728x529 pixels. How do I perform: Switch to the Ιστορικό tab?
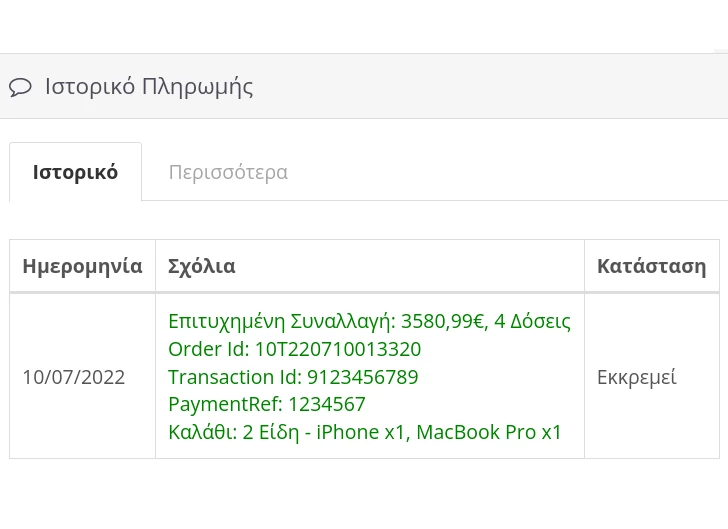[x=75, y=172]
